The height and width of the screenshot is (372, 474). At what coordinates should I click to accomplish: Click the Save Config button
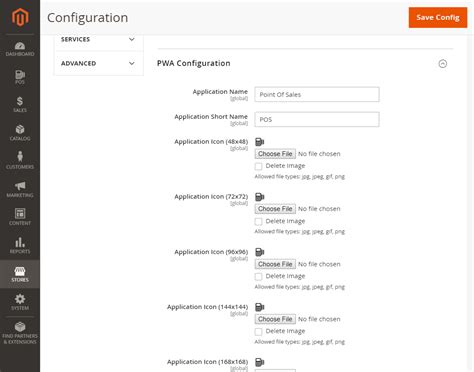(438, 17)
